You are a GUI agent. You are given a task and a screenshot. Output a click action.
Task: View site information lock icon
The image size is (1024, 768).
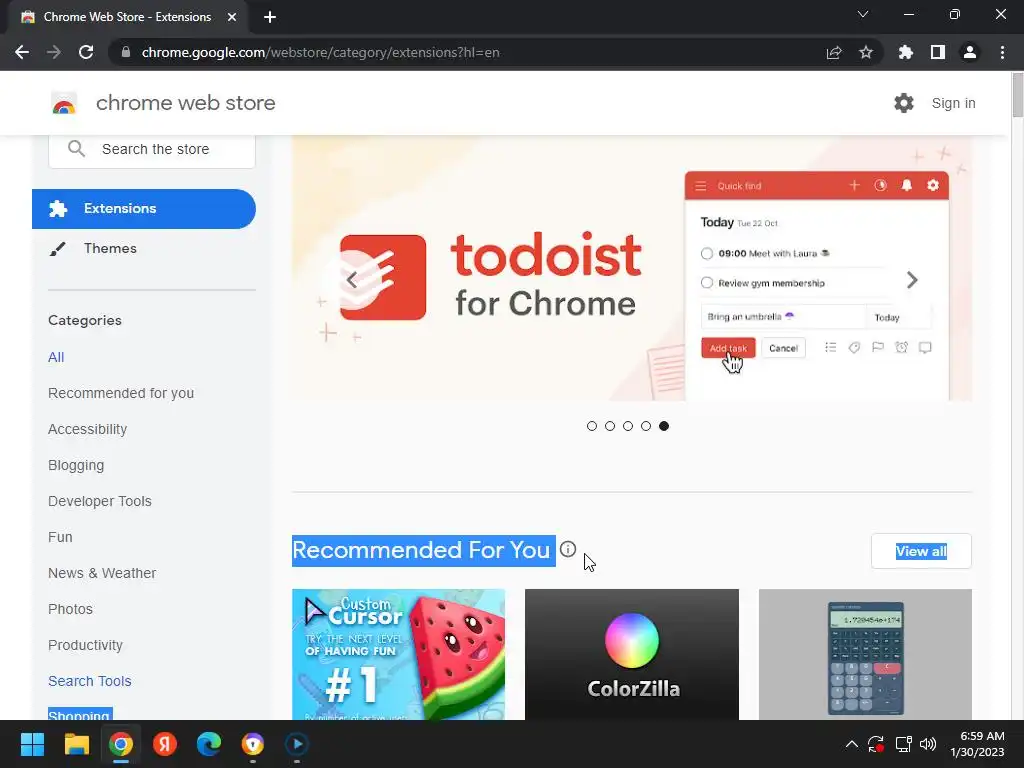(126, 52)
